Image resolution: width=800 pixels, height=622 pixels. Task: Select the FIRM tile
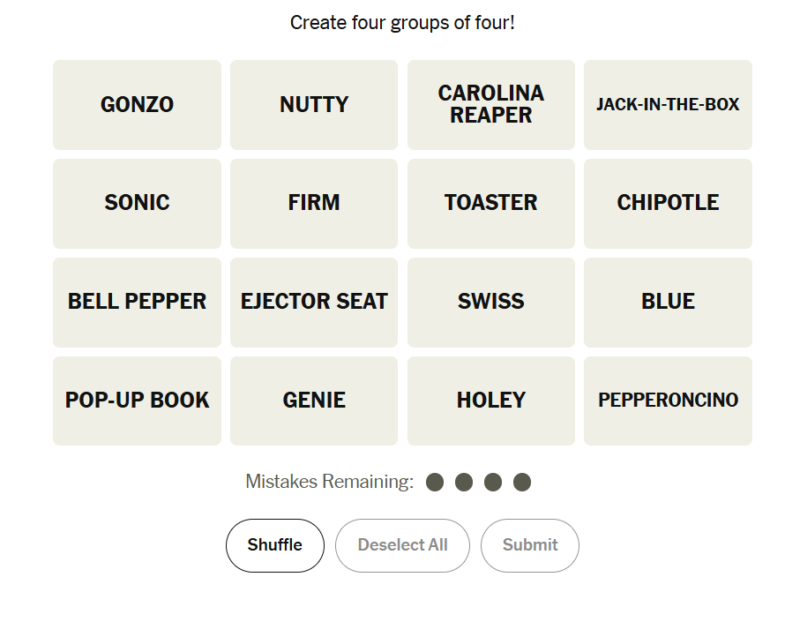tap(314, 203)
